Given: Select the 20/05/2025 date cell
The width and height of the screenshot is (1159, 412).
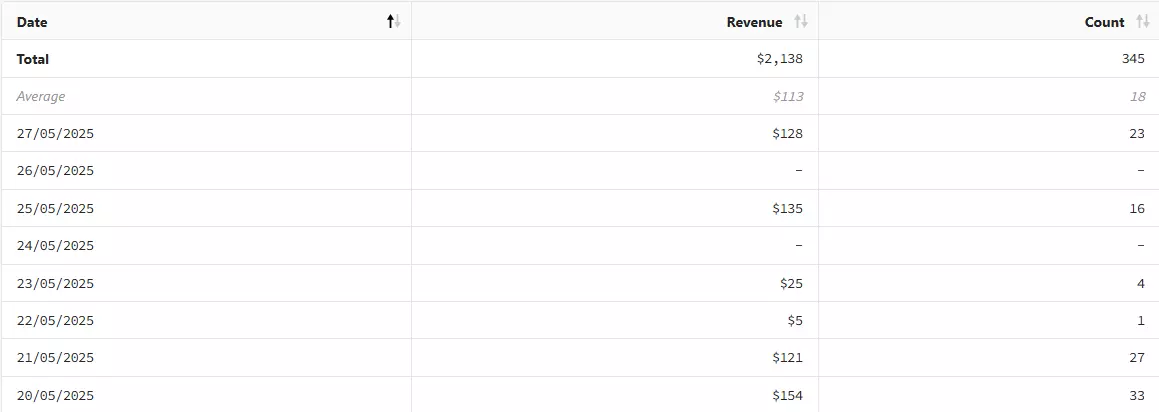Looking at the screenshot, I should tap(55, 396).
